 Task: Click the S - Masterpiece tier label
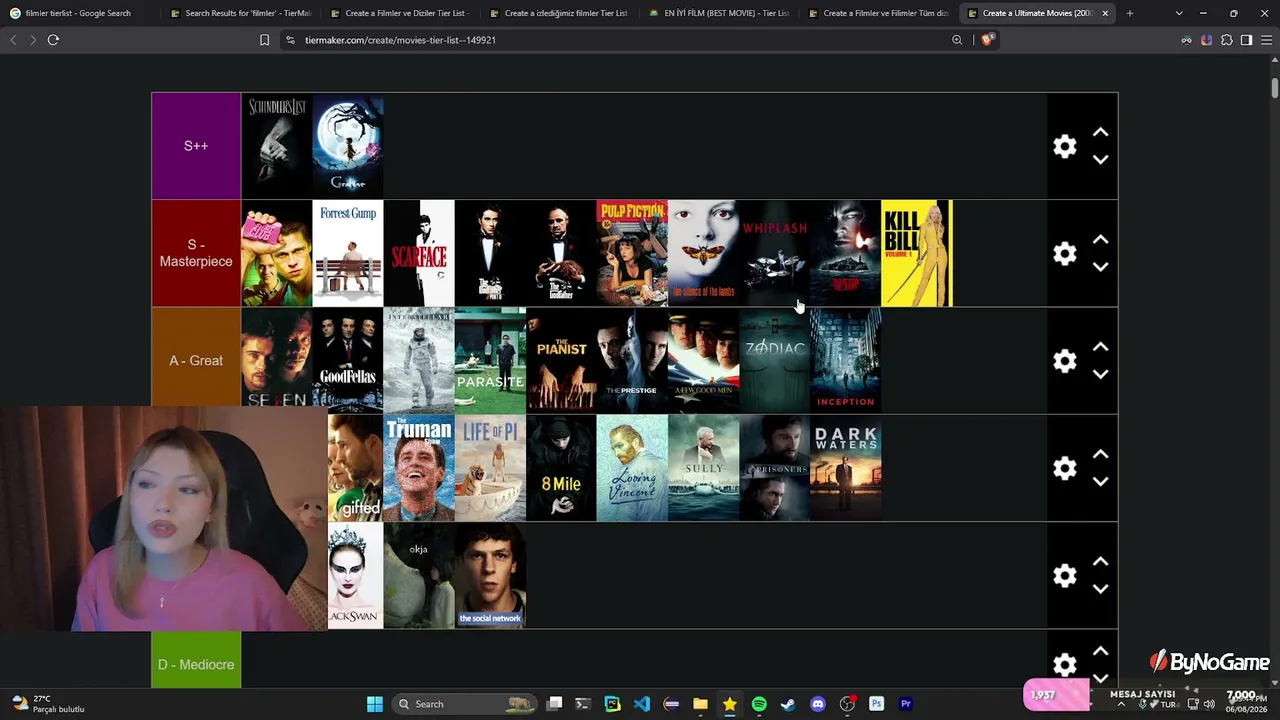click(196, 253)
